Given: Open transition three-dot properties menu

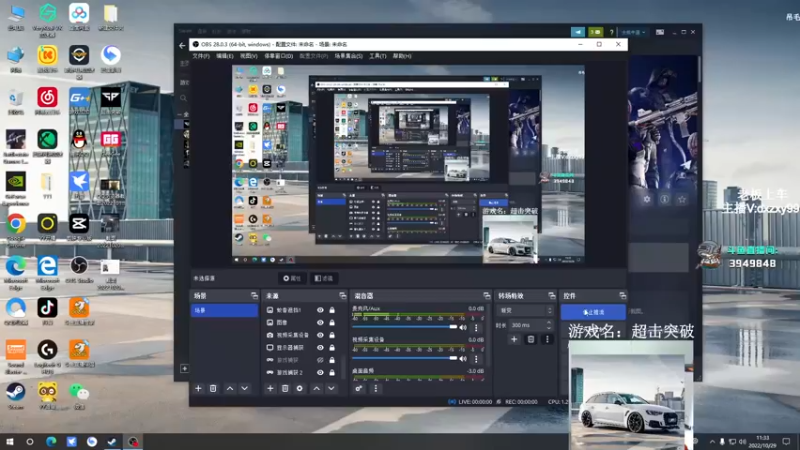Looking at the screenshot, I should tap(547, 339).
